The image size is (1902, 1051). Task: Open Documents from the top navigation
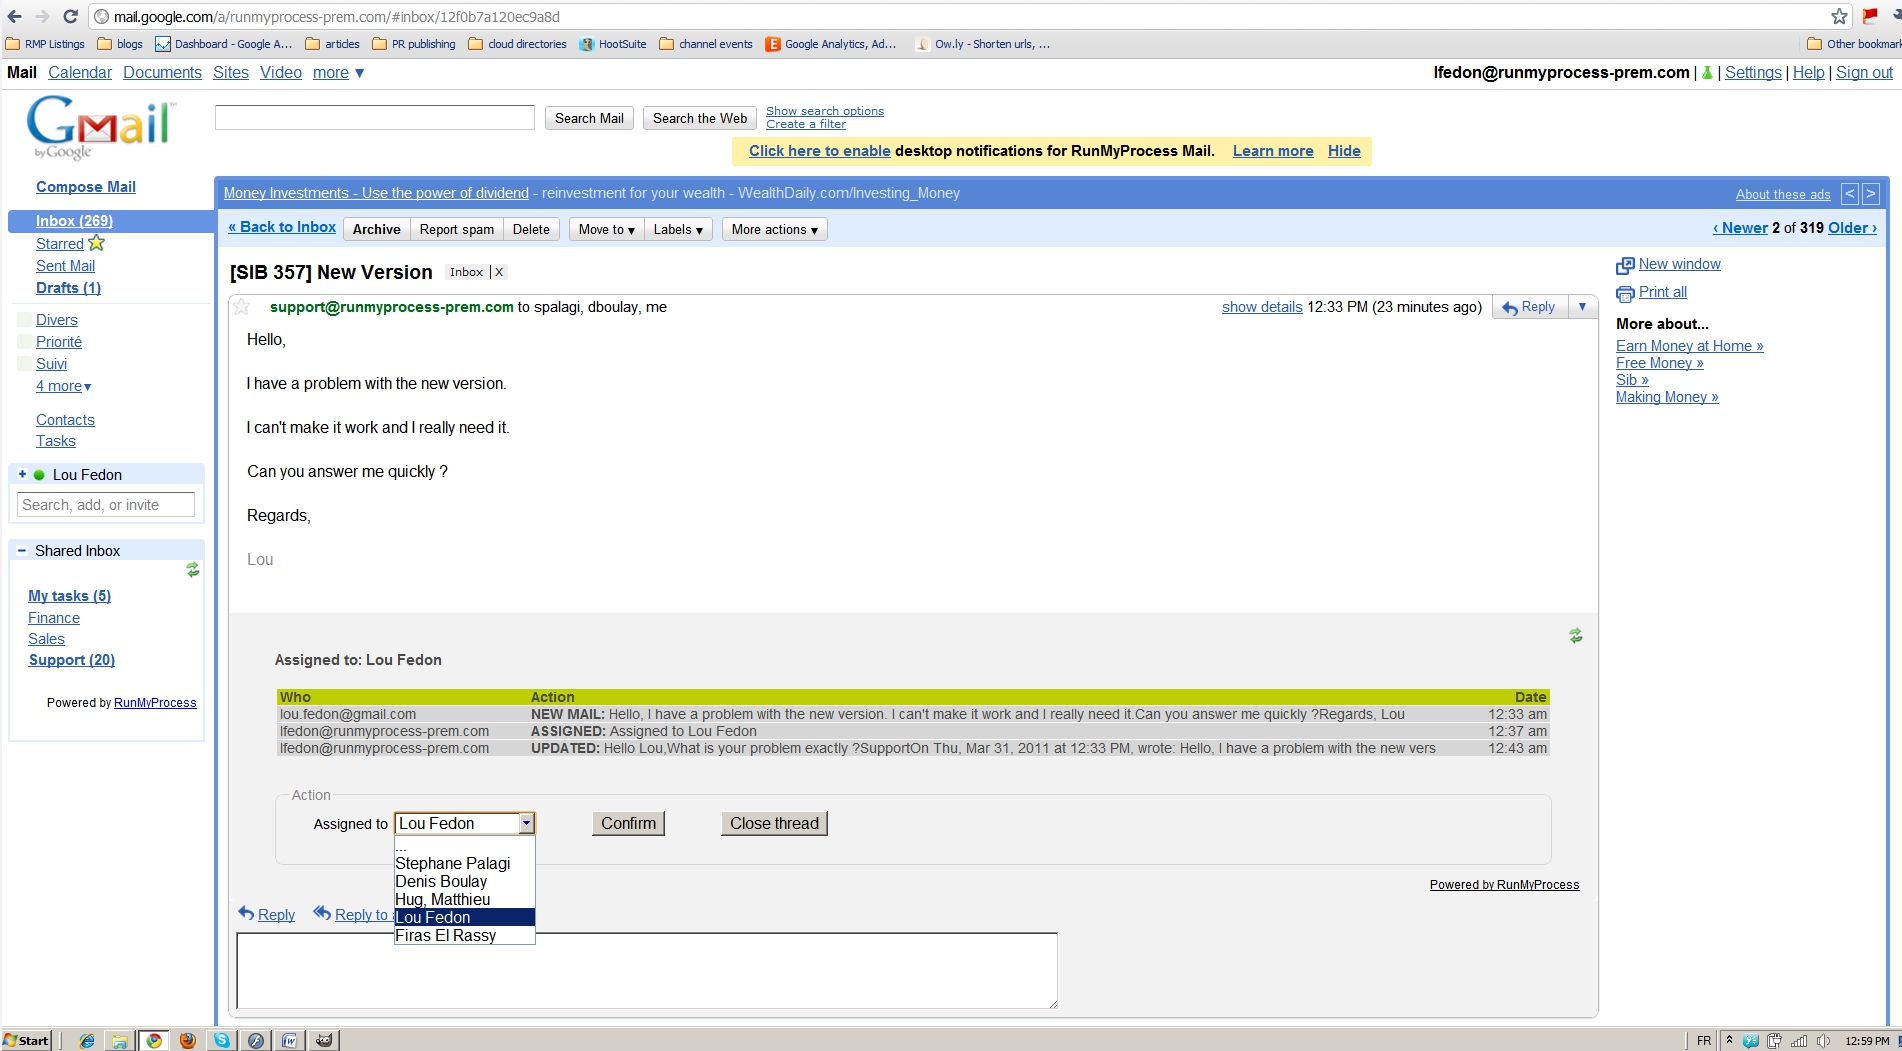click(x=162, y=72)
